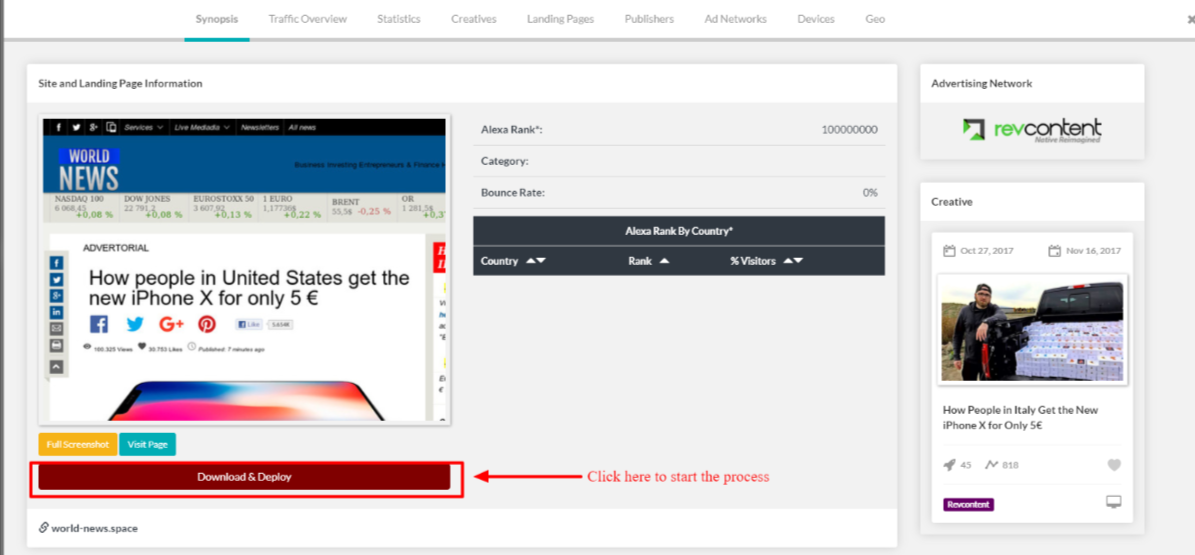Click the Twitter icon in the preview's black top bar
1195x555 pixels.
coord(76,127)
